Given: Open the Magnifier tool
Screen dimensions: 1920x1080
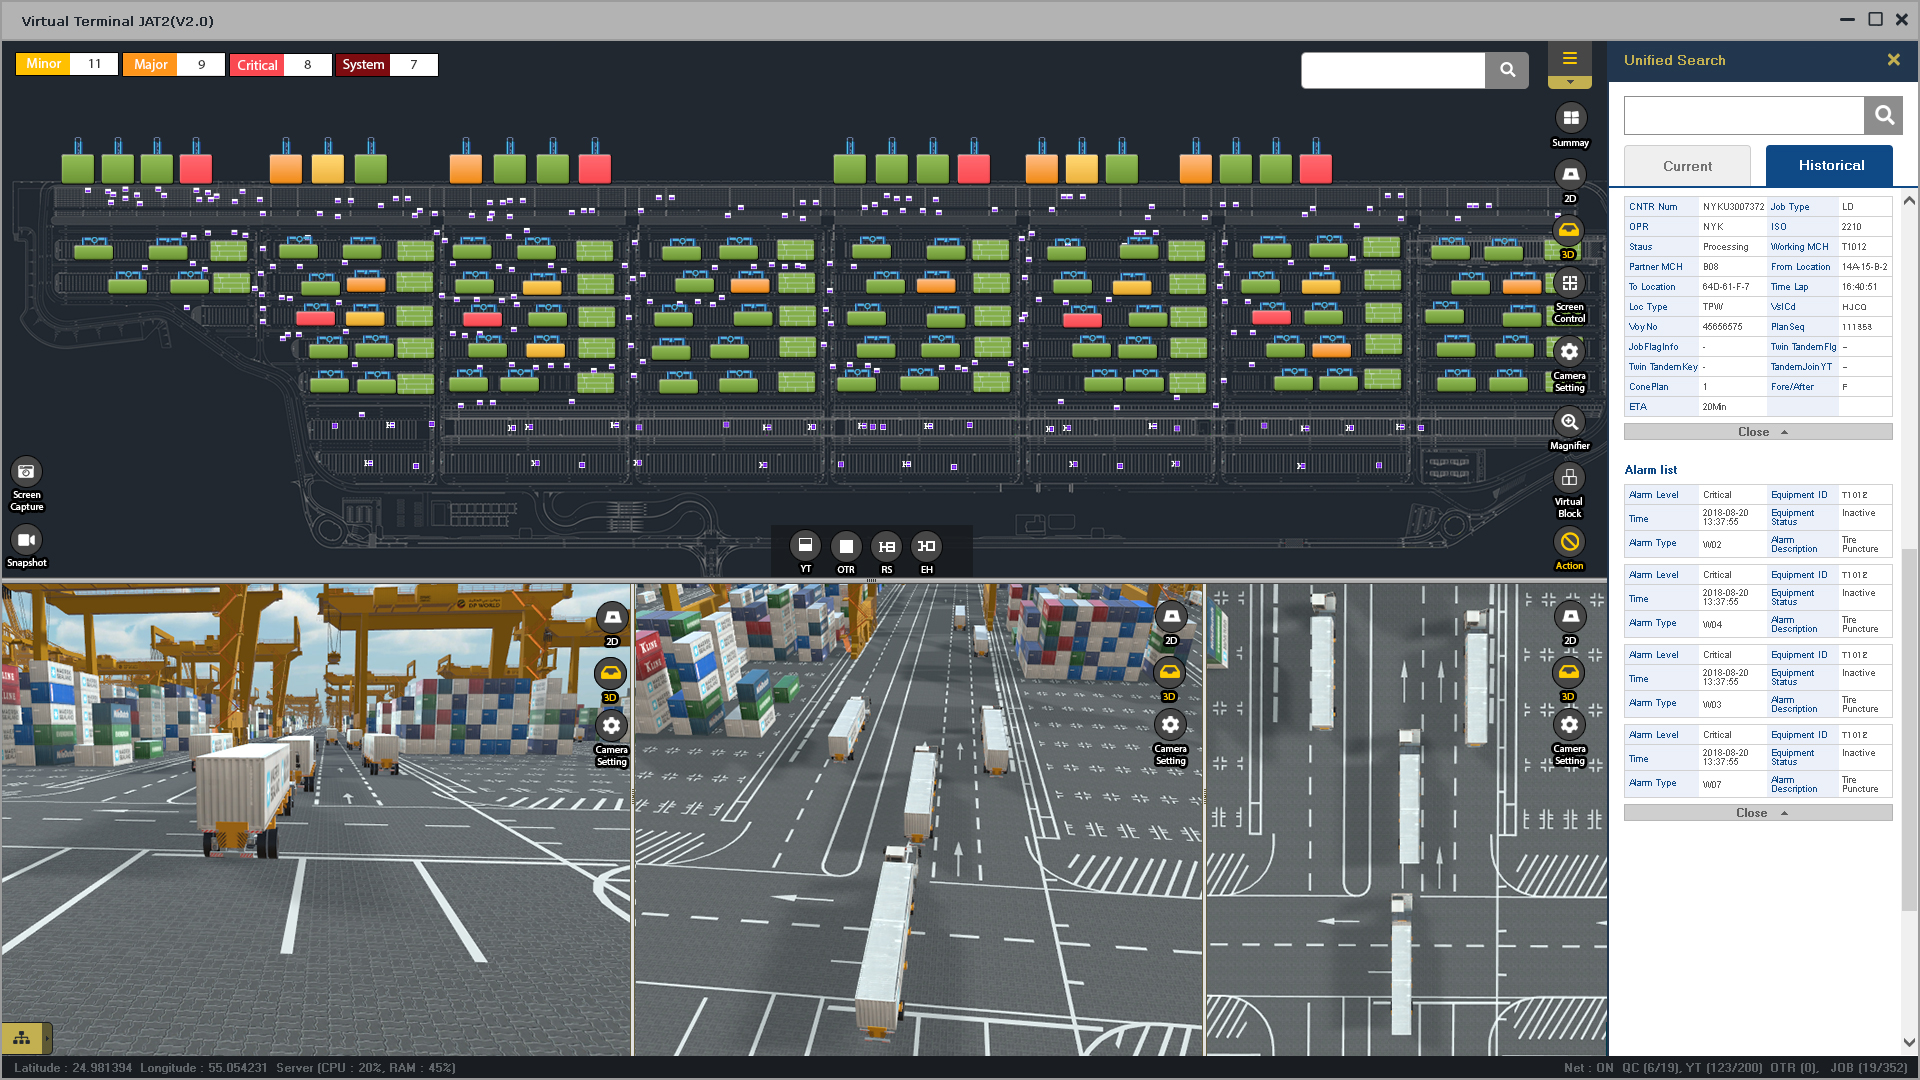Looking at the screenshot, I should point(1570,423).
